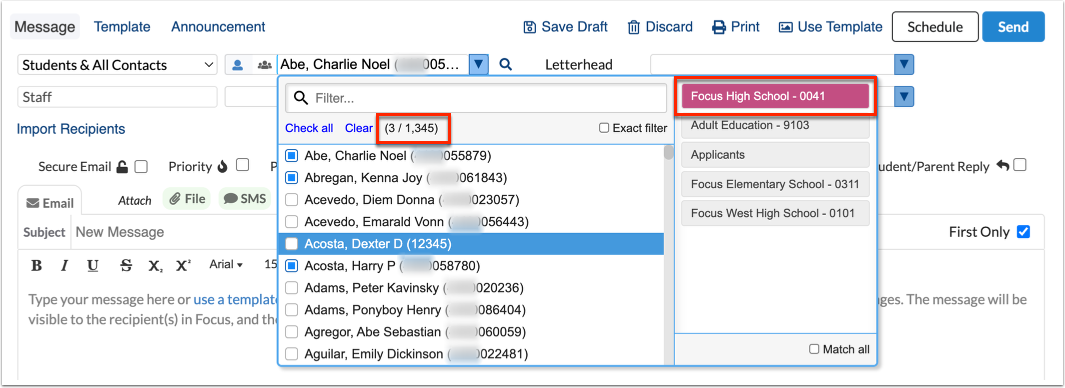Click the Print printer icon
Image resolution: width=1065 pixels, height=388 pixels.
tap(719, 27)
